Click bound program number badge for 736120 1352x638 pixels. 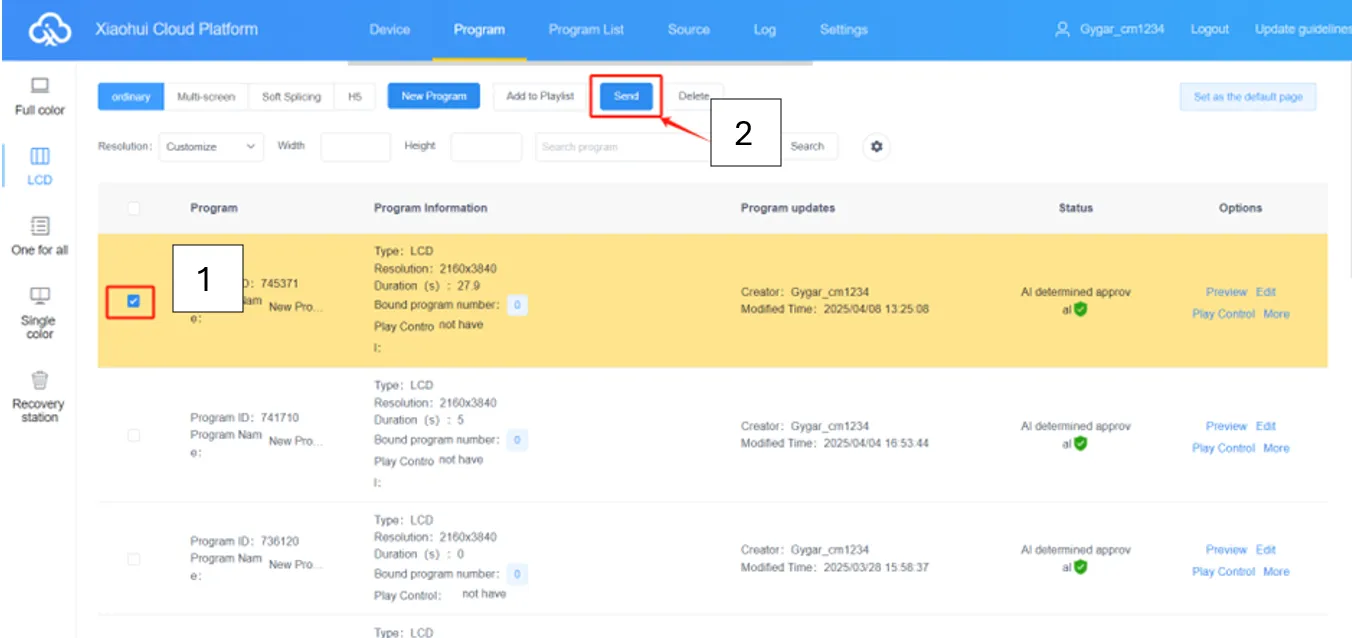coord(517,574)
